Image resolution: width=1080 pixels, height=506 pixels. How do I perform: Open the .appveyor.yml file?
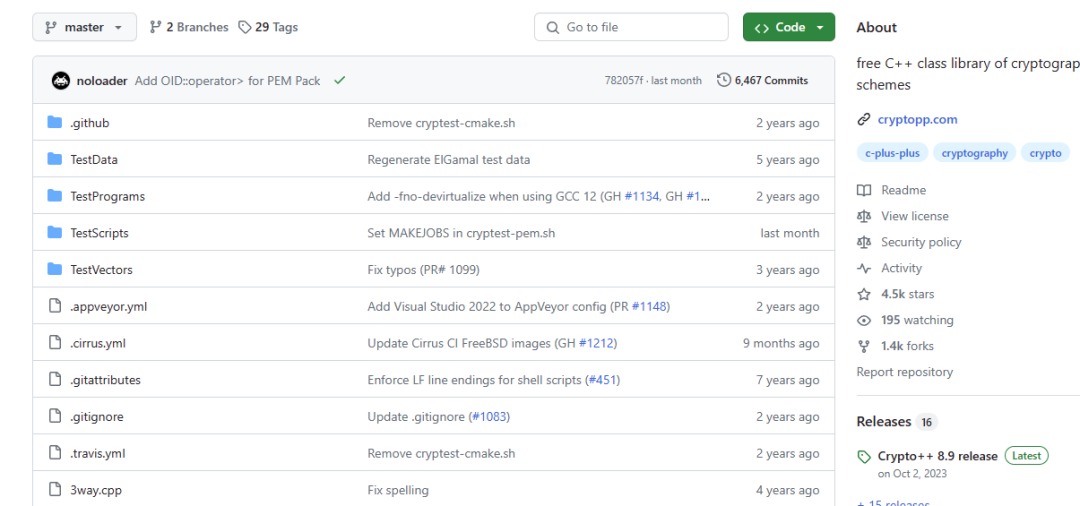108,306
